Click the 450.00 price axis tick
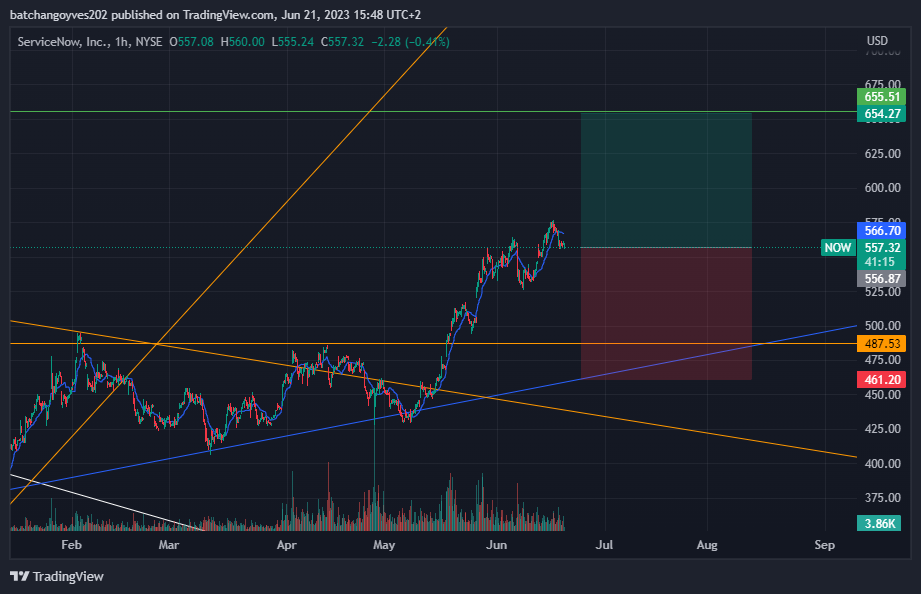This screenshot has height=594, width=921. pyautogui.click(x=882, y=395)
